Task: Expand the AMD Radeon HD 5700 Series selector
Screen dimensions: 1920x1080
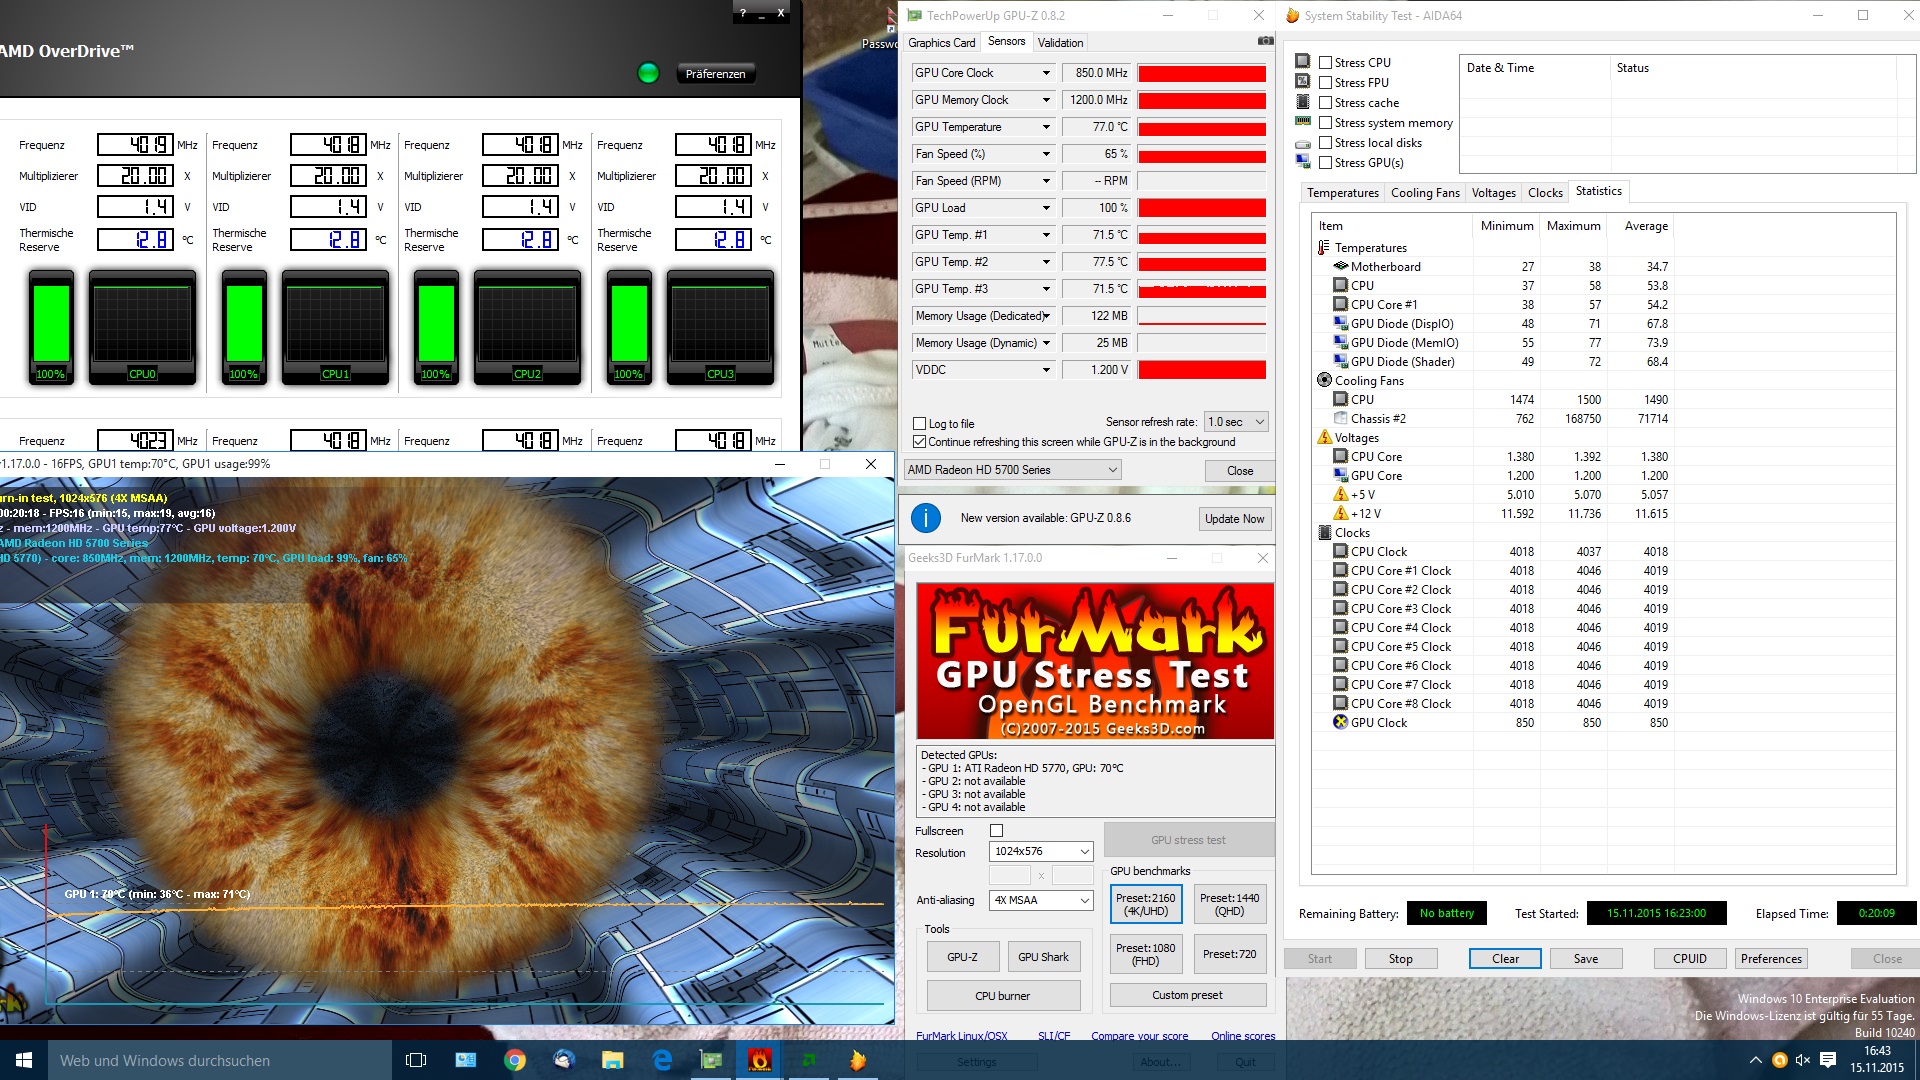Action: click(x=1011, y=470)
